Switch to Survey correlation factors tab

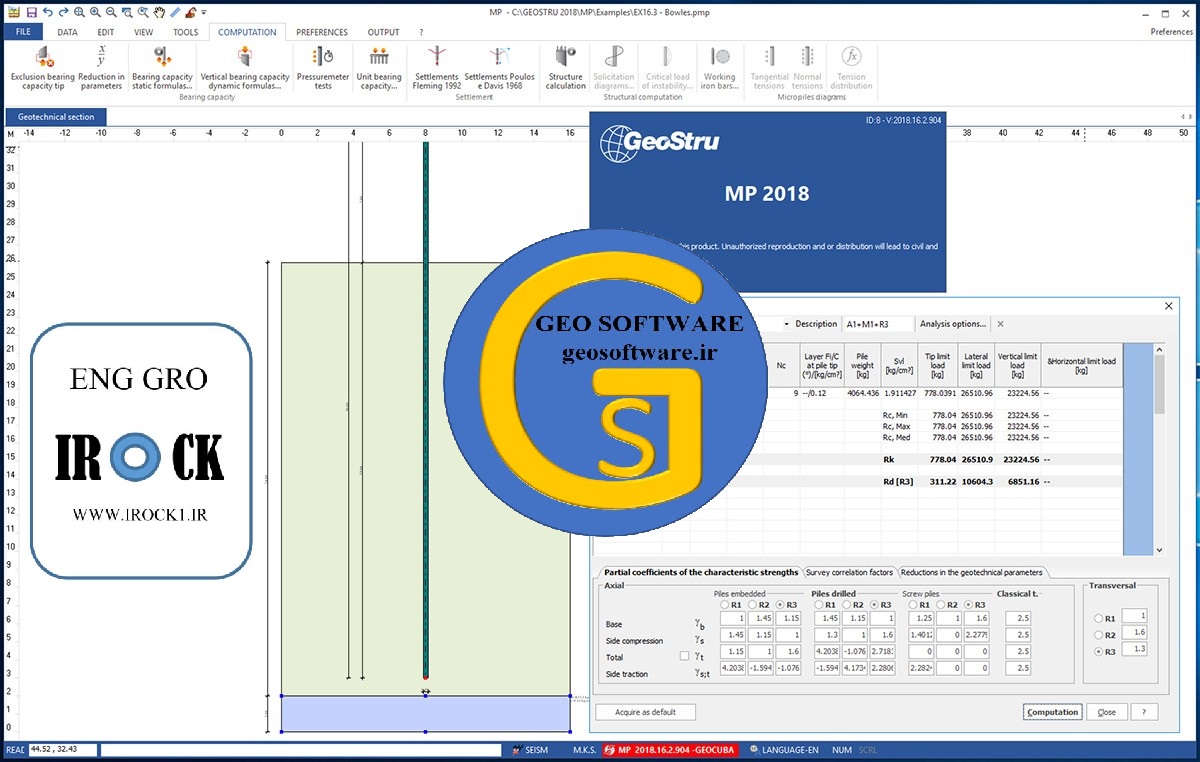(x=849, y=573)
